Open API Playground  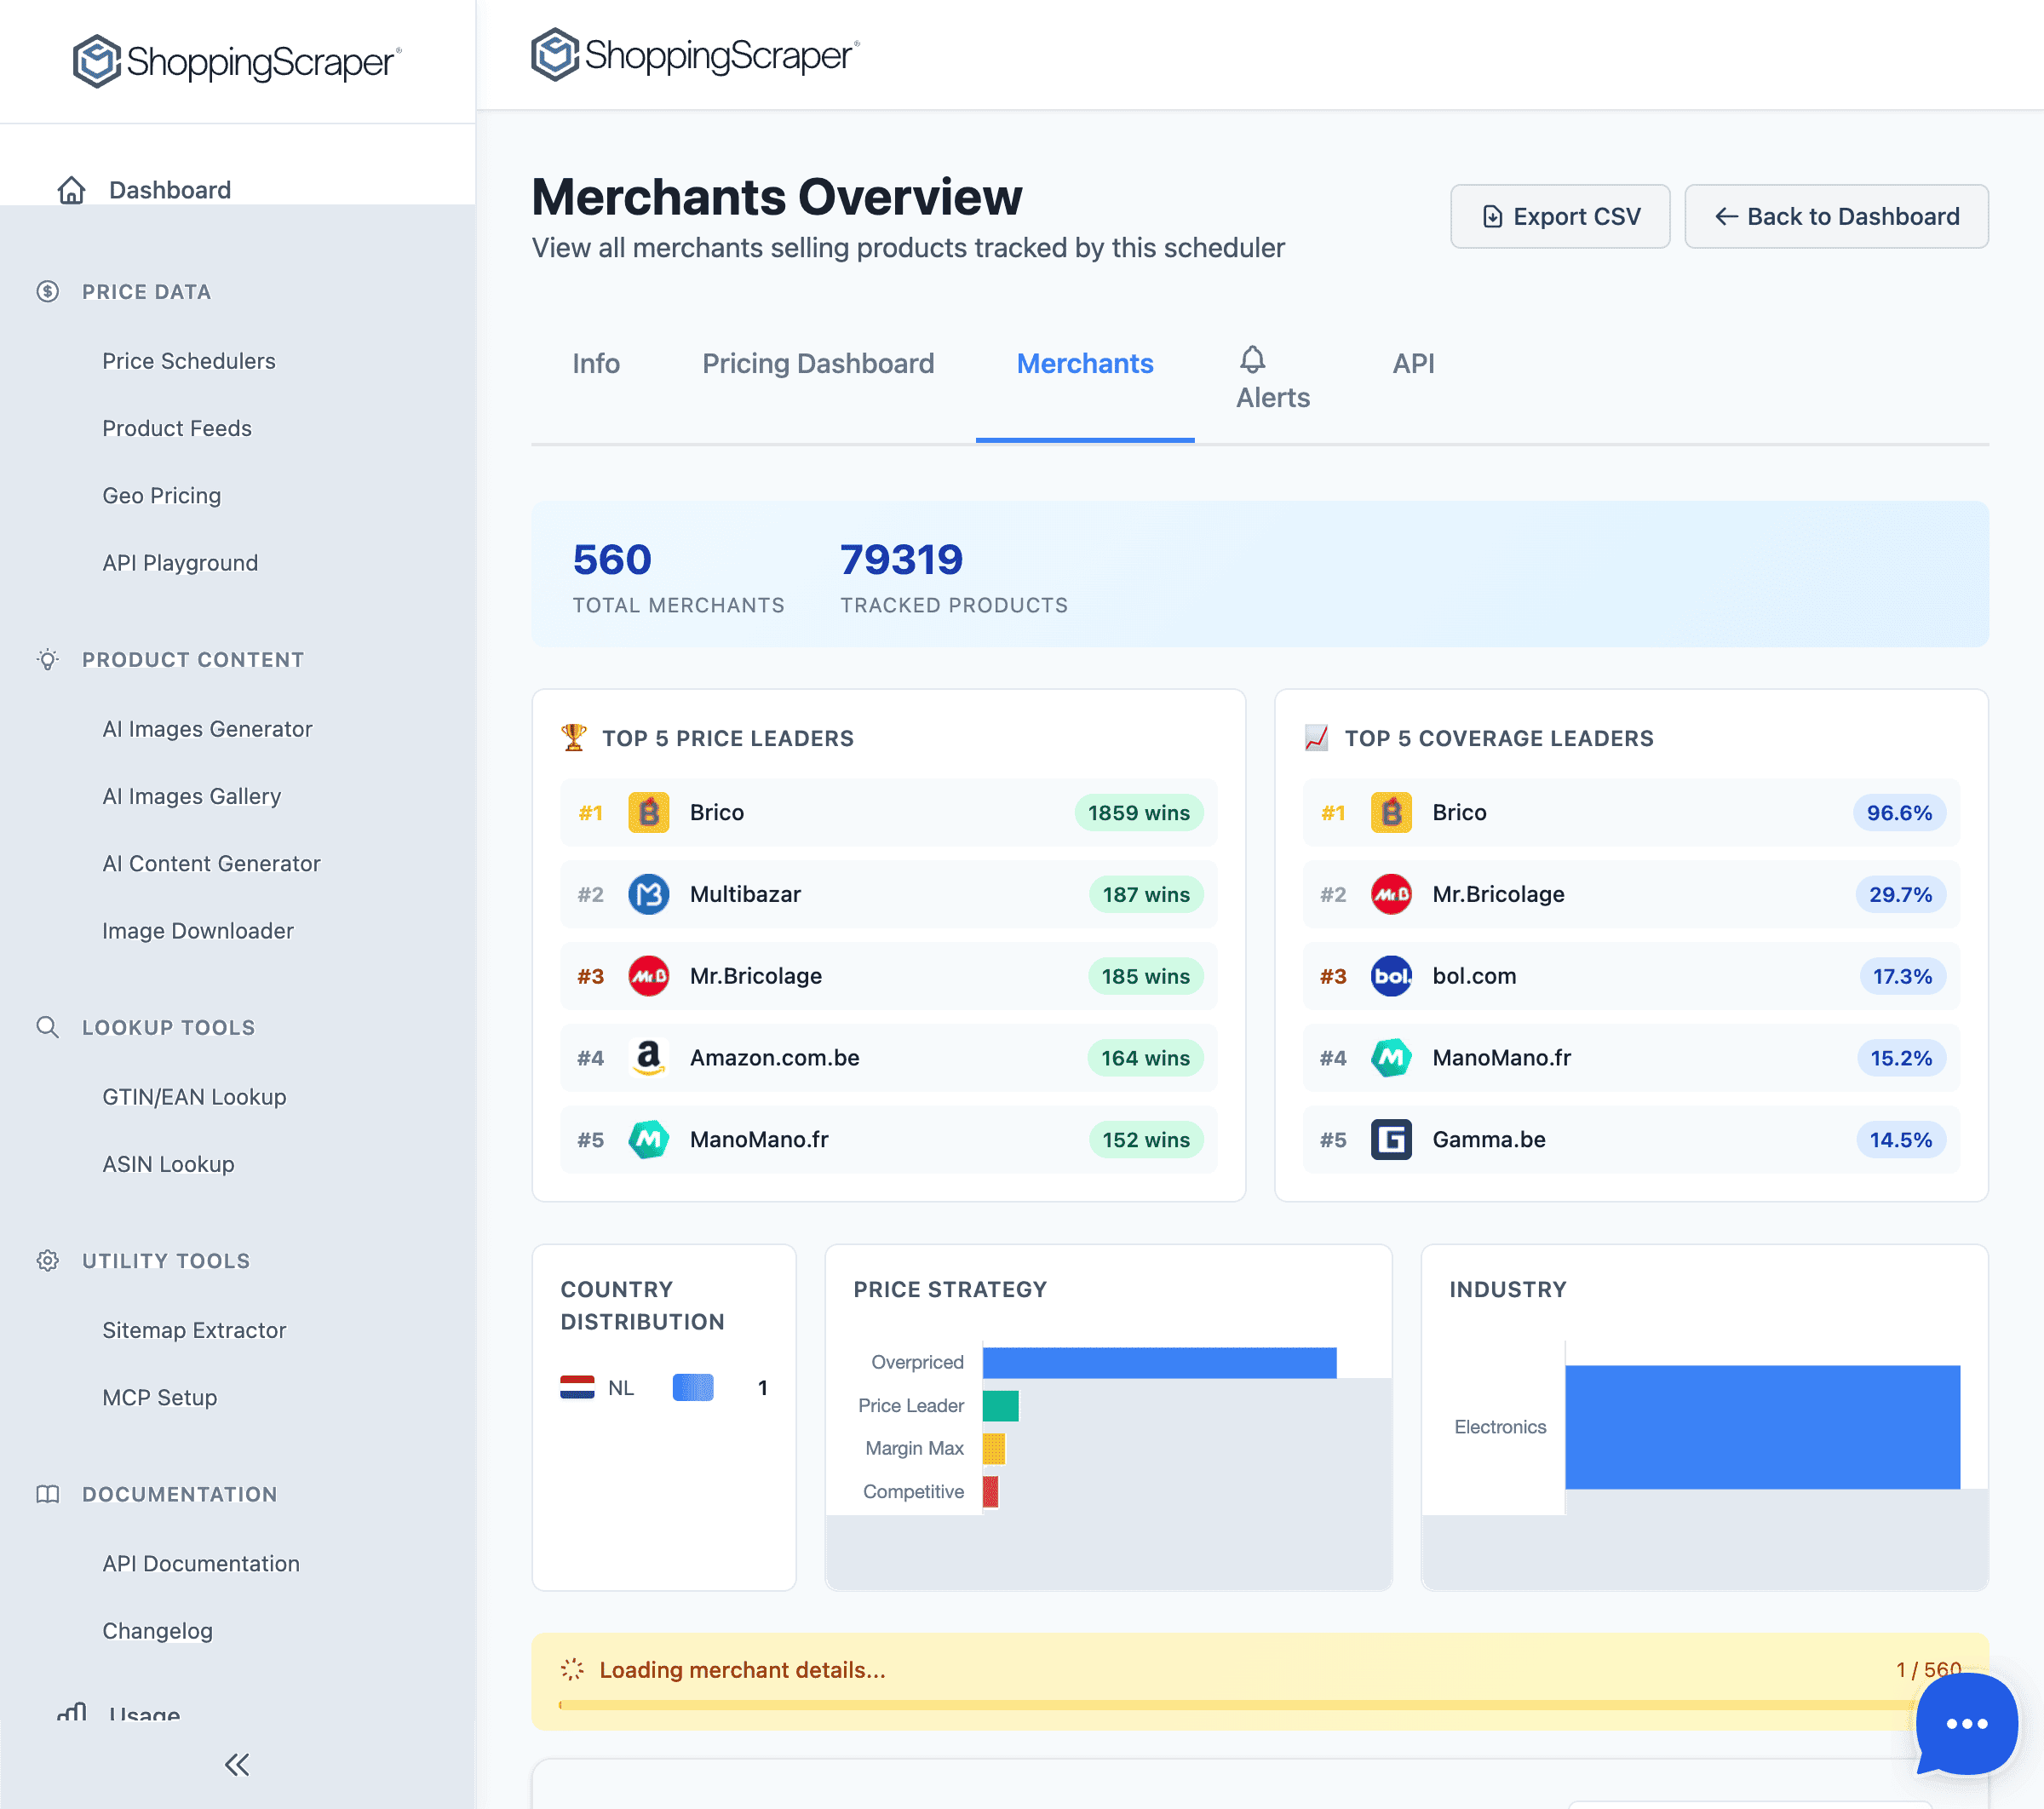(x=180, y=563)
